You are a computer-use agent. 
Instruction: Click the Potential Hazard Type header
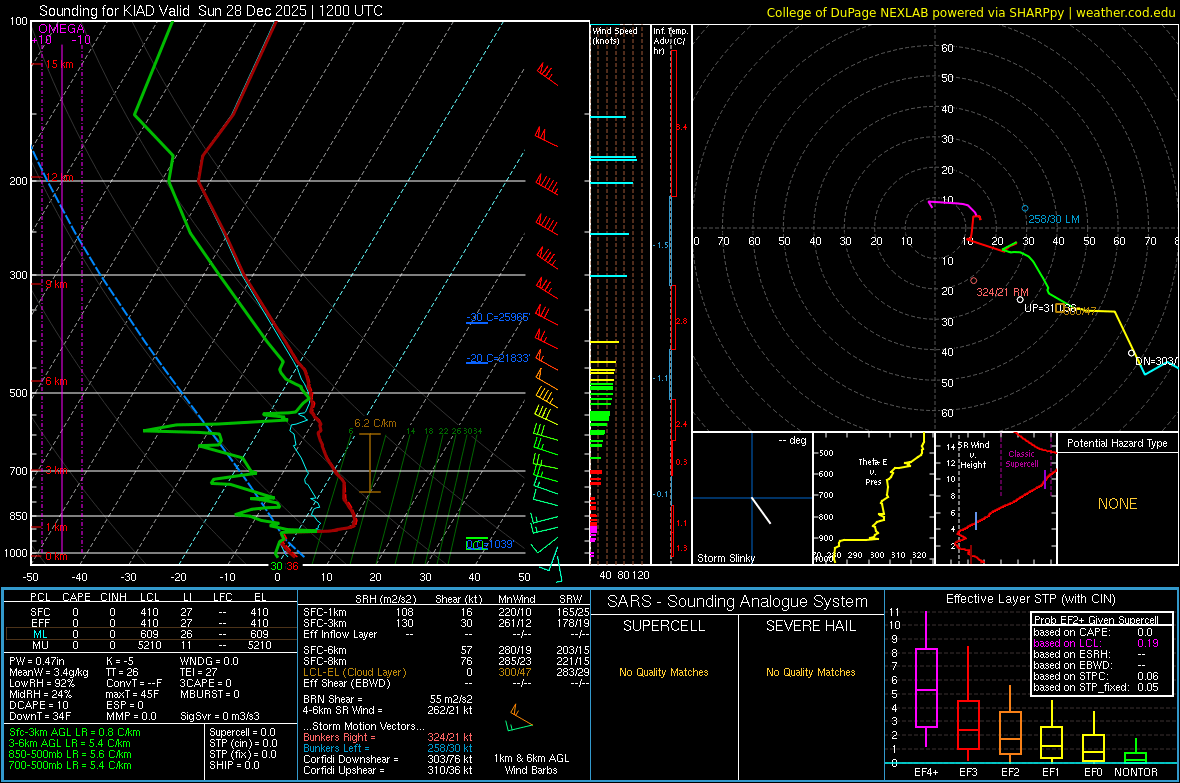(1117, 443)
